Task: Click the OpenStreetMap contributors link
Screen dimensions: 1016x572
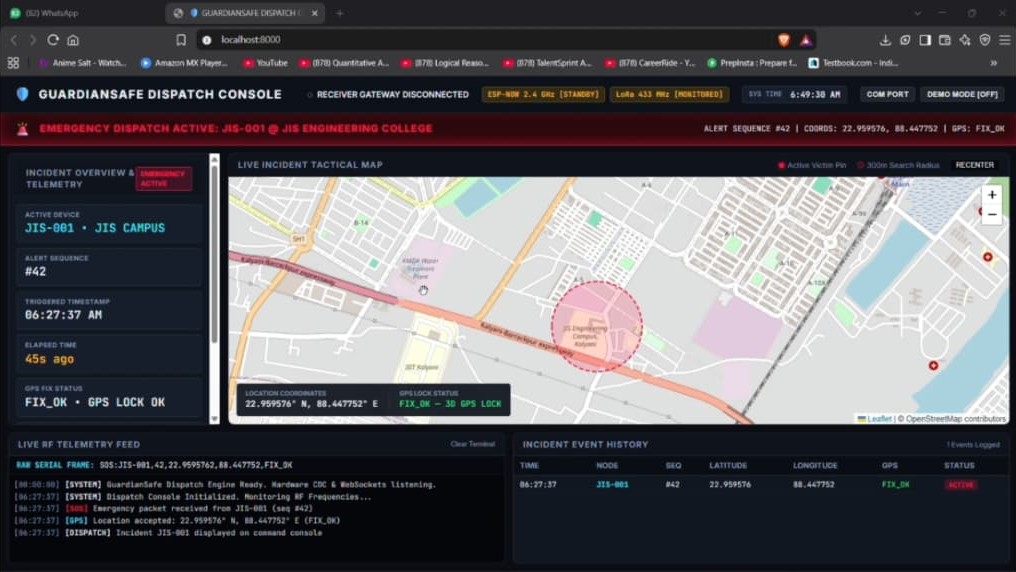Action: 956,419
